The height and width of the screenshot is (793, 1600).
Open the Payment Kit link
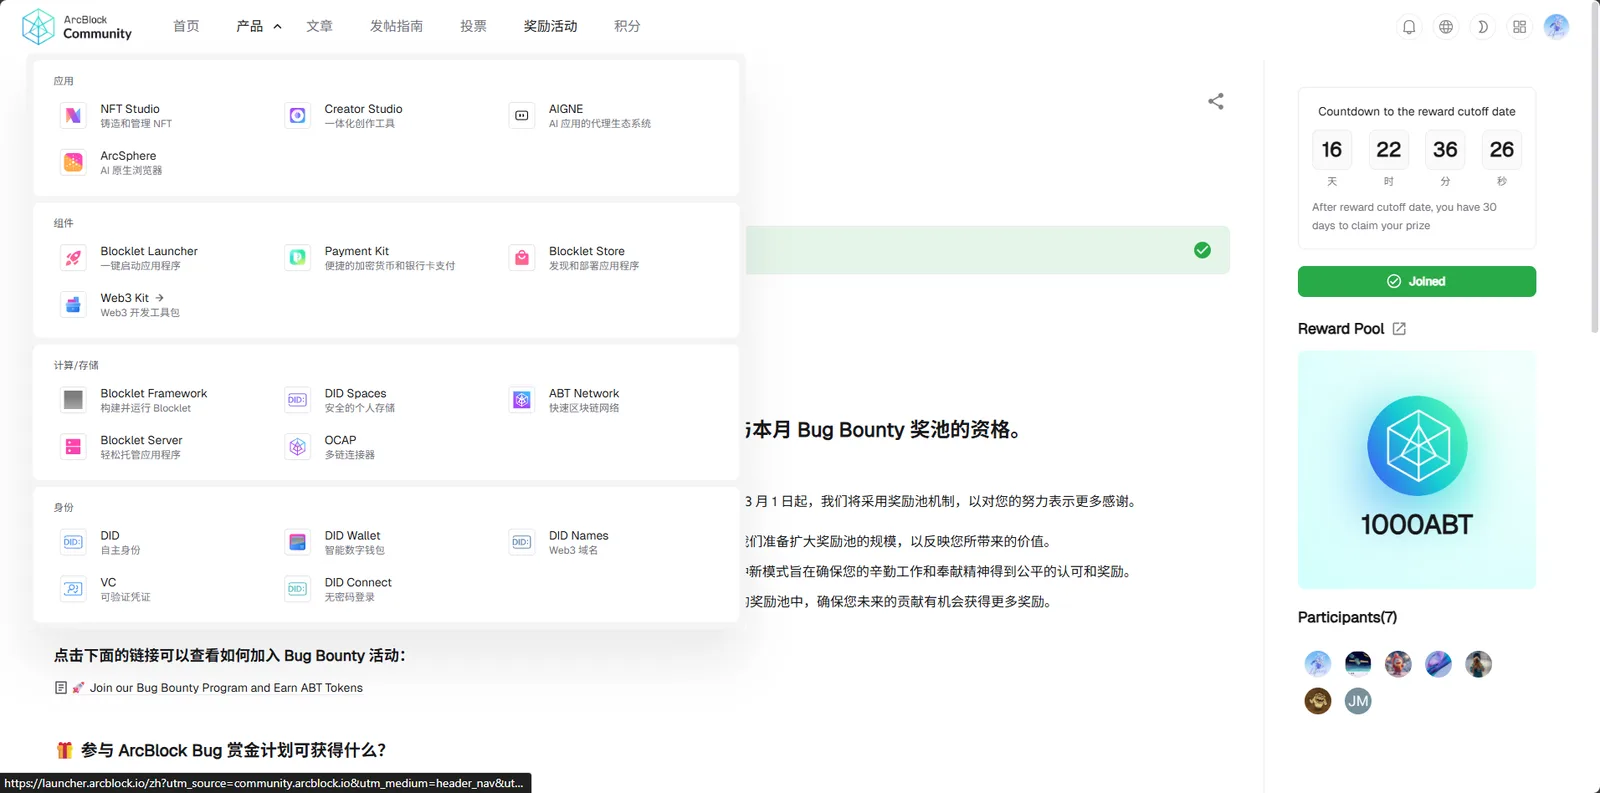click(357, 251)
